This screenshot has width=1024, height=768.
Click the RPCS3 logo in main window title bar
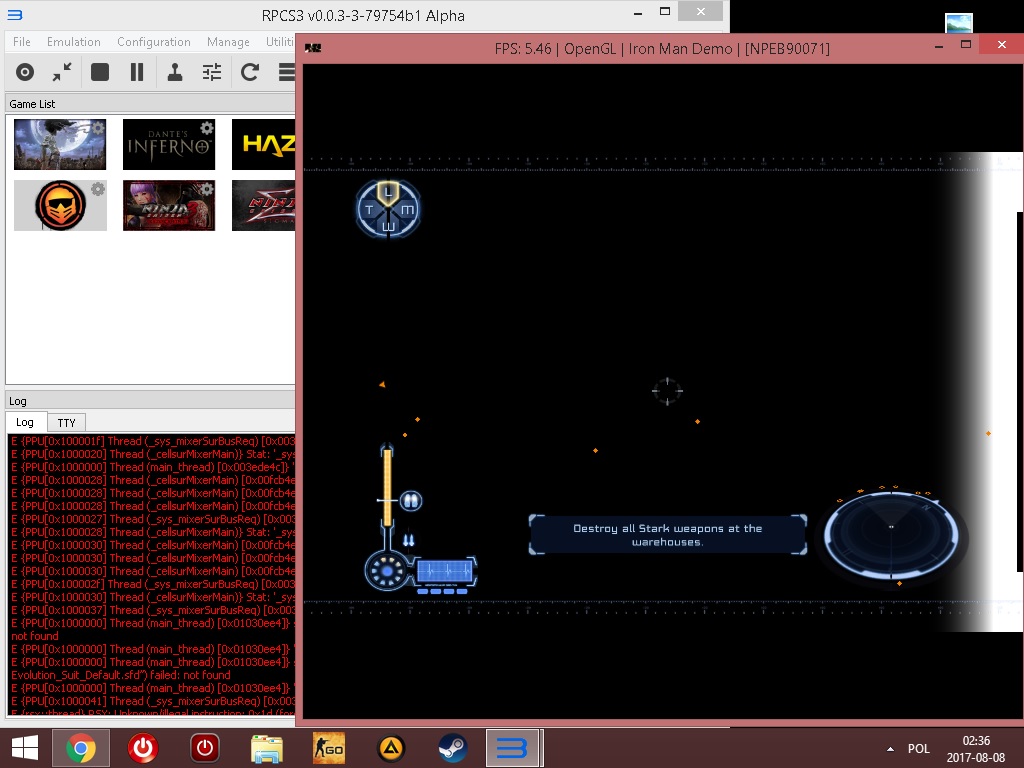click(14, 14)
